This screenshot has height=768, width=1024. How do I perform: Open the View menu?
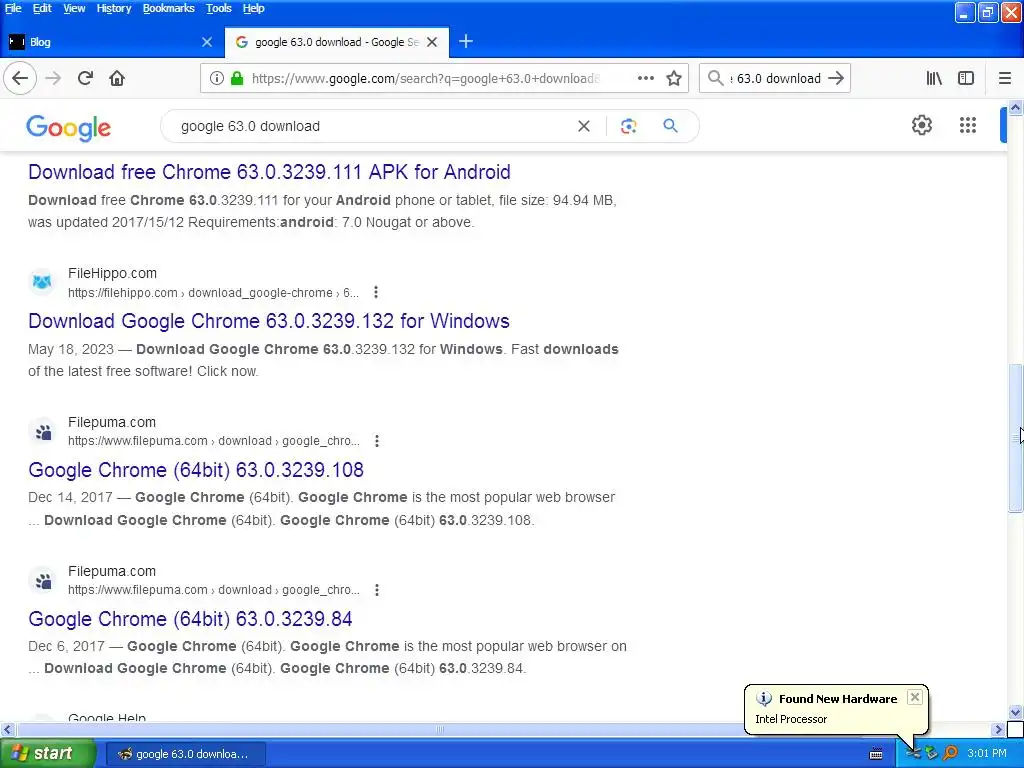pyautogui.click(x=74, y=8)
